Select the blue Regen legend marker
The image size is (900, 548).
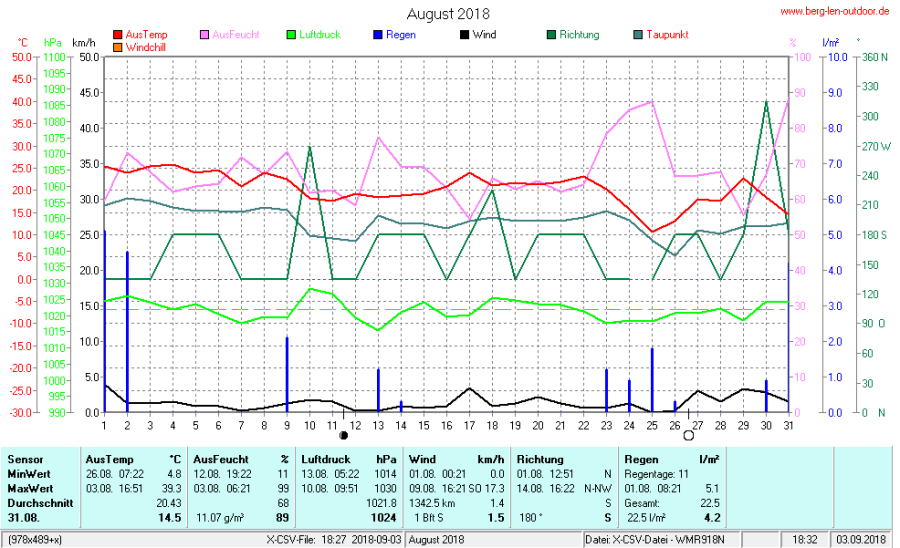(378, 35)
